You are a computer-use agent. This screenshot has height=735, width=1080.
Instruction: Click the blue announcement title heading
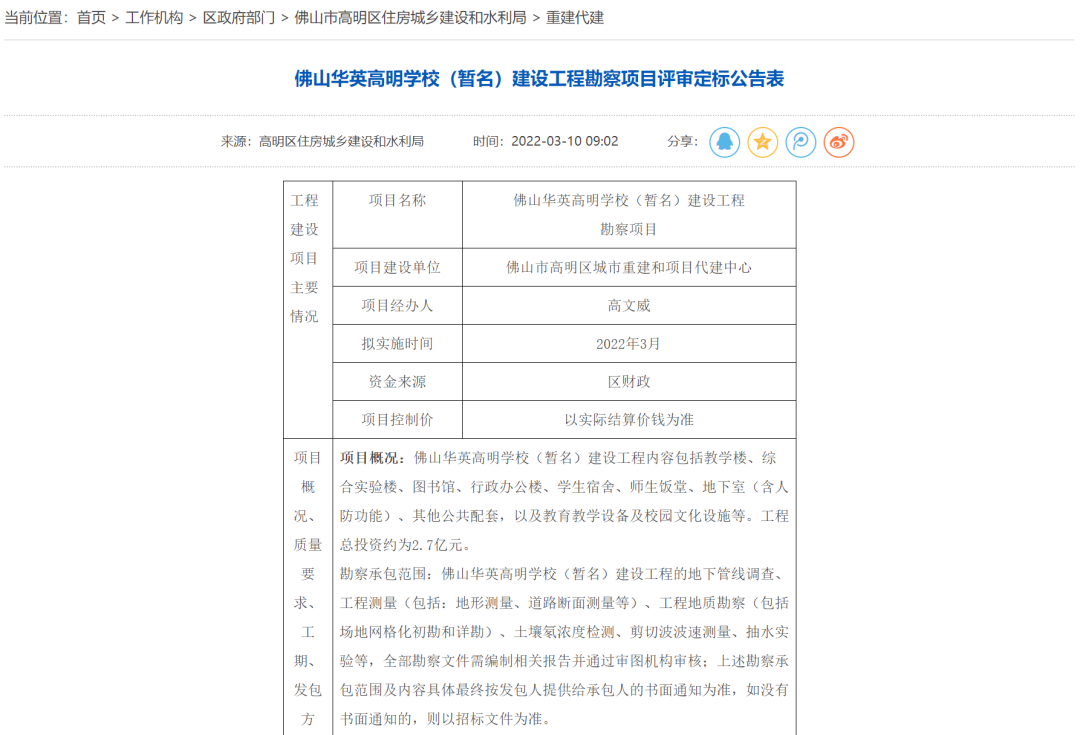tap(539, 79)
